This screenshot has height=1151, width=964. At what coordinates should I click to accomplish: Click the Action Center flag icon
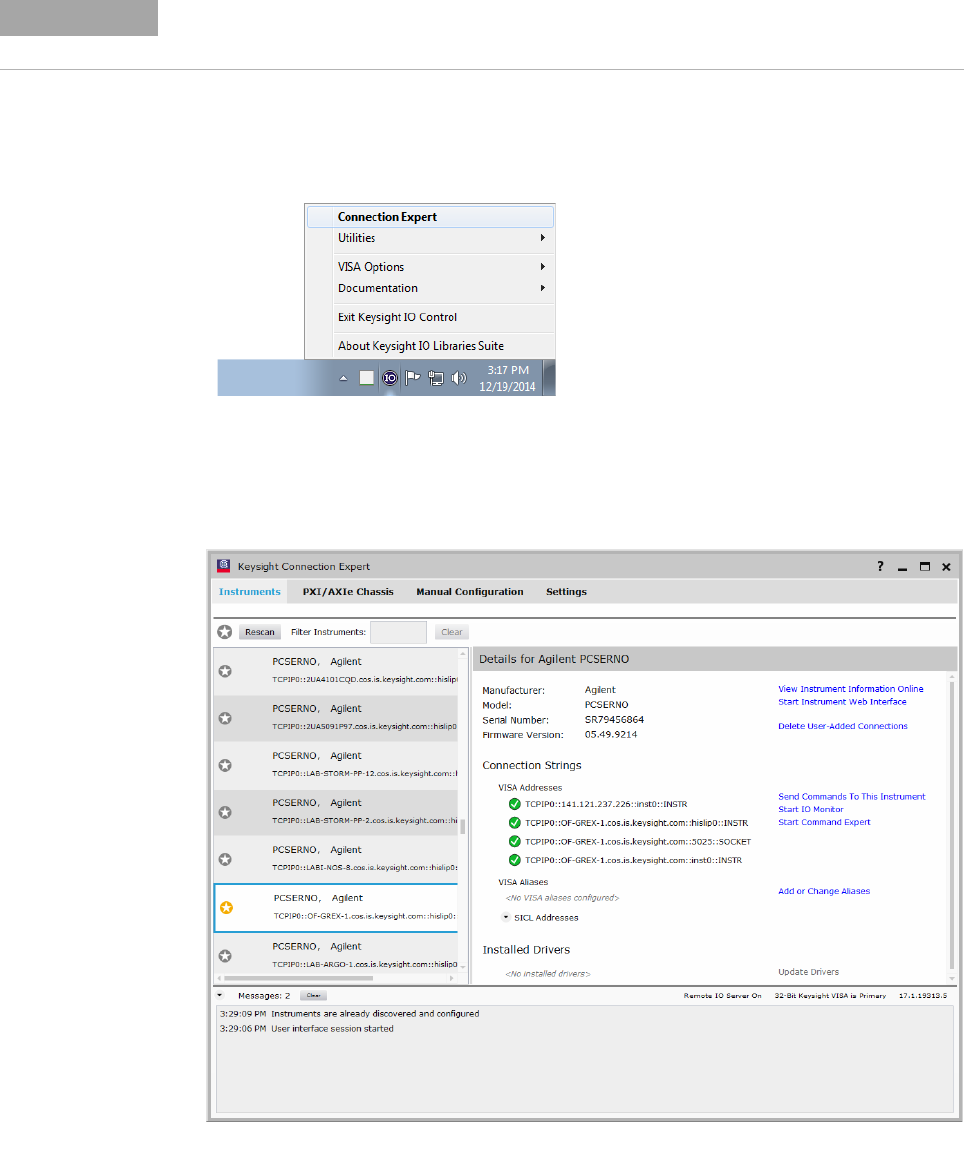pos(413,378)
